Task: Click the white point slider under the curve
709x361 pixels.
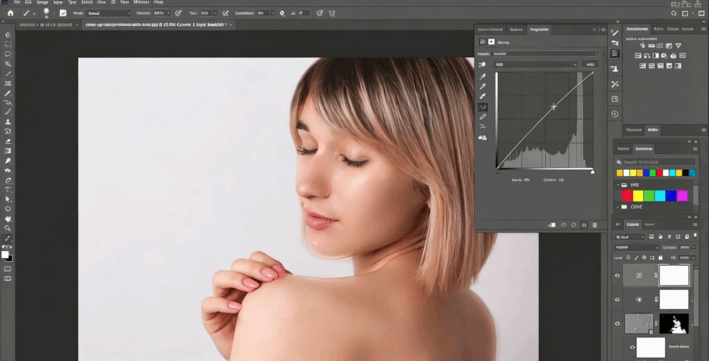Action: 592,172
